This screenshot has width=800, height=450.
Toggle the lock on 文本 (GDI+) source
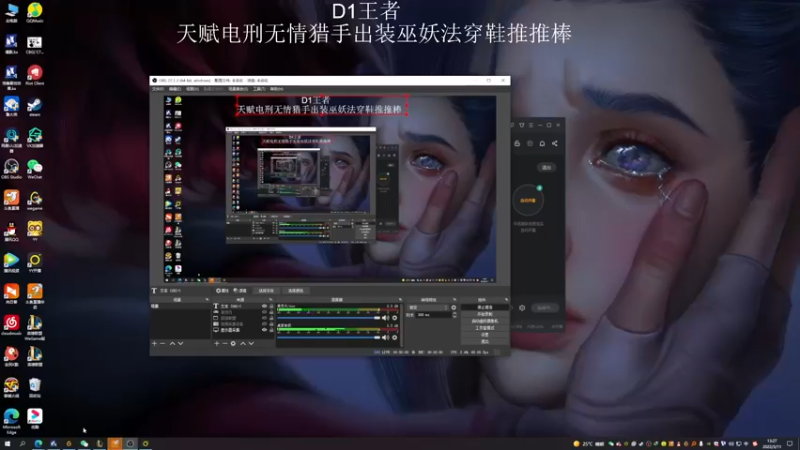pyautogui.click(x=271, y=306)
